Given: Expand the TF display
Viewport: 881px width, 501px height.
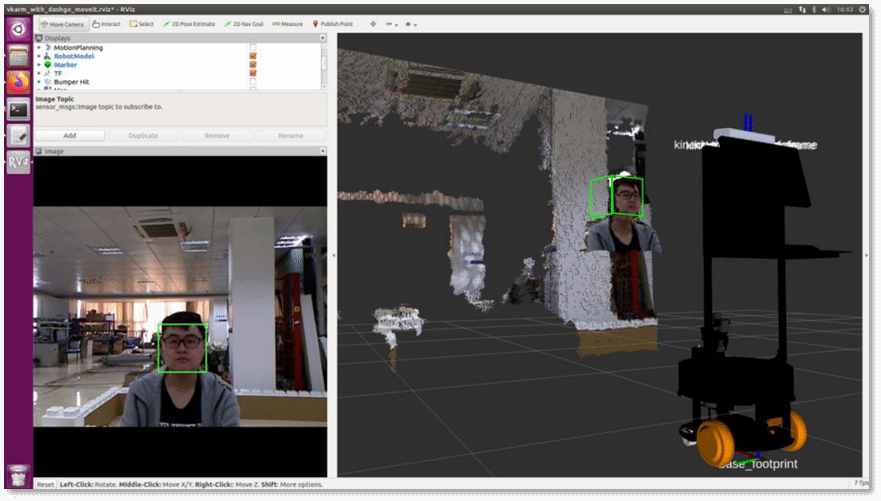Looking at the screenshot, I should tap(39, 73).
